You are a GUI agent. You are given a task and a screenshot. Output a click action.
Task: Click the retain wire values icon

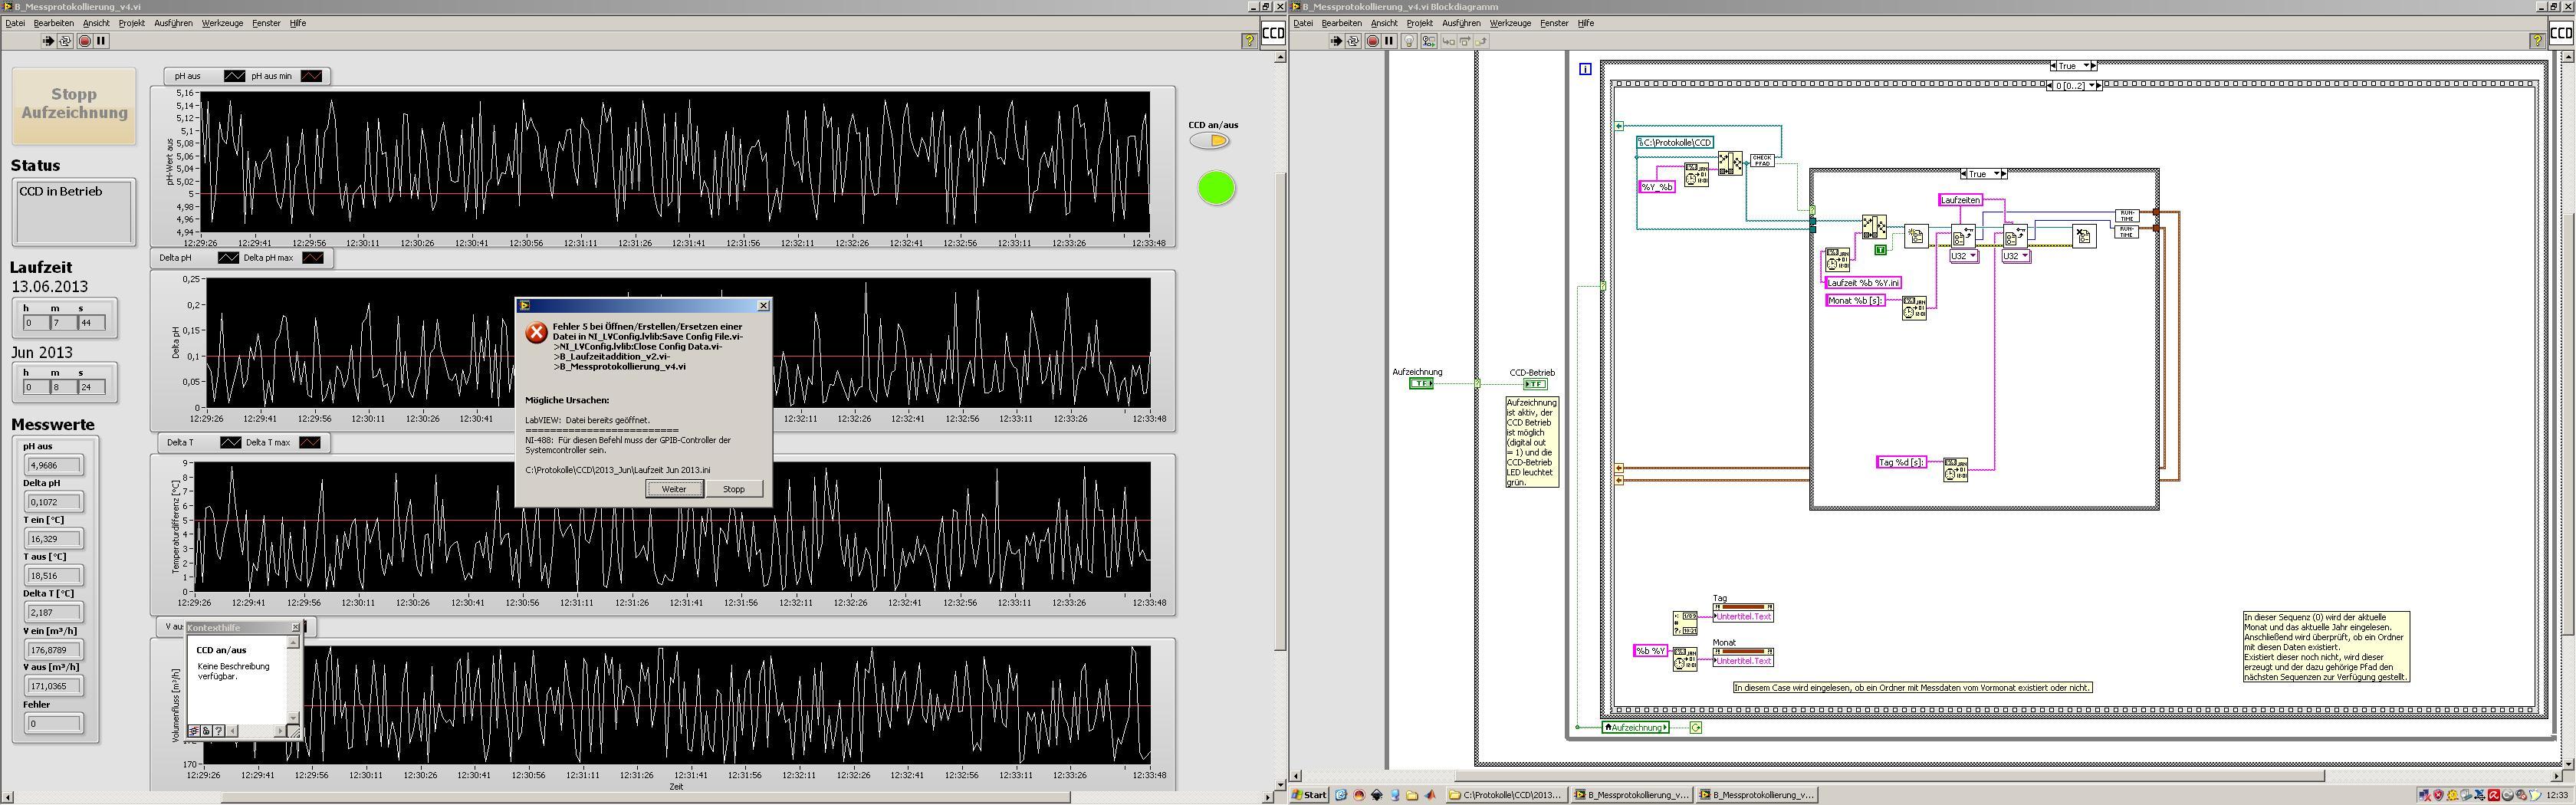pyautogui.click(x=1428, y=41)
